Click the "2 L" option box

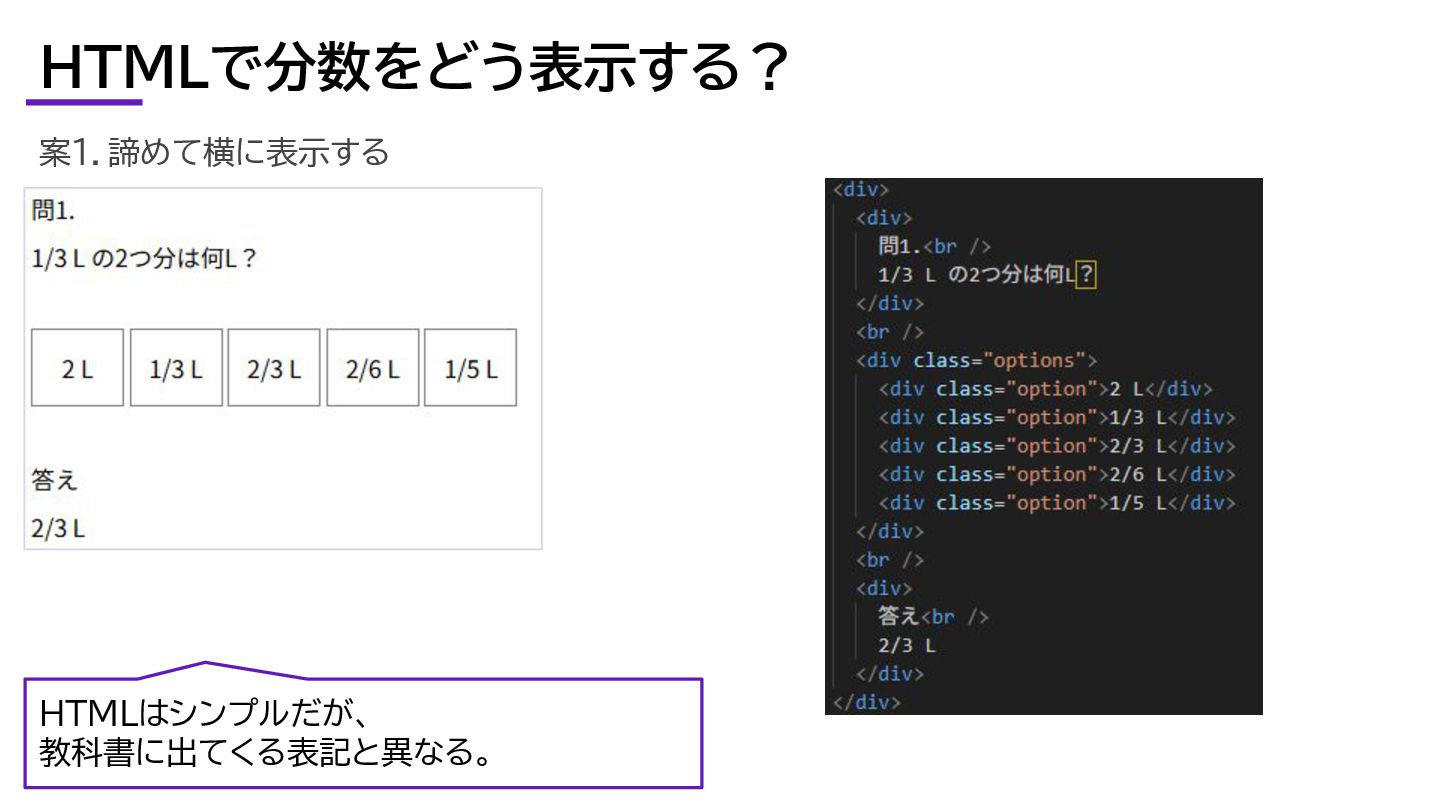click(77, 368)
